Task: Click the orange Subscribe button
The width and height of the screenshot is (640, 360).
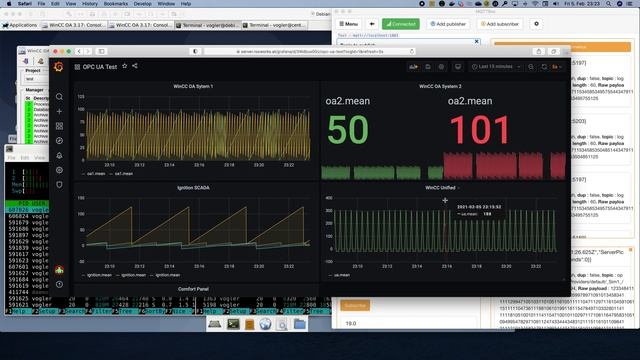Action: click(355, 305)
